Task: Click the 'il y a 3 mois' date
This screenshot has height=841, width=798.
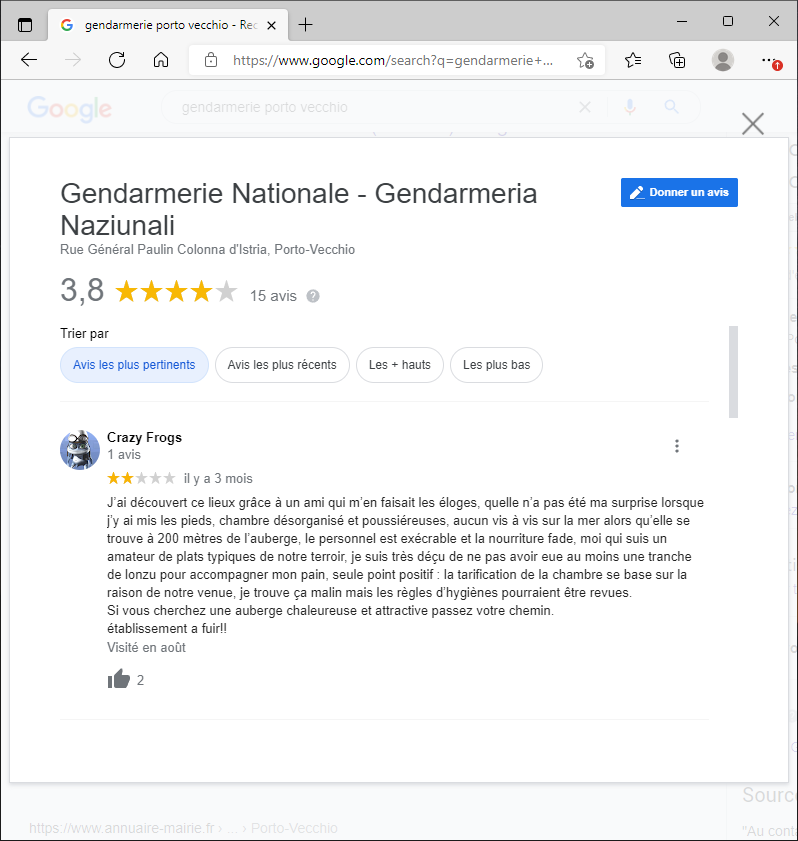Action: pyautogui.click(x=218, y=478)
